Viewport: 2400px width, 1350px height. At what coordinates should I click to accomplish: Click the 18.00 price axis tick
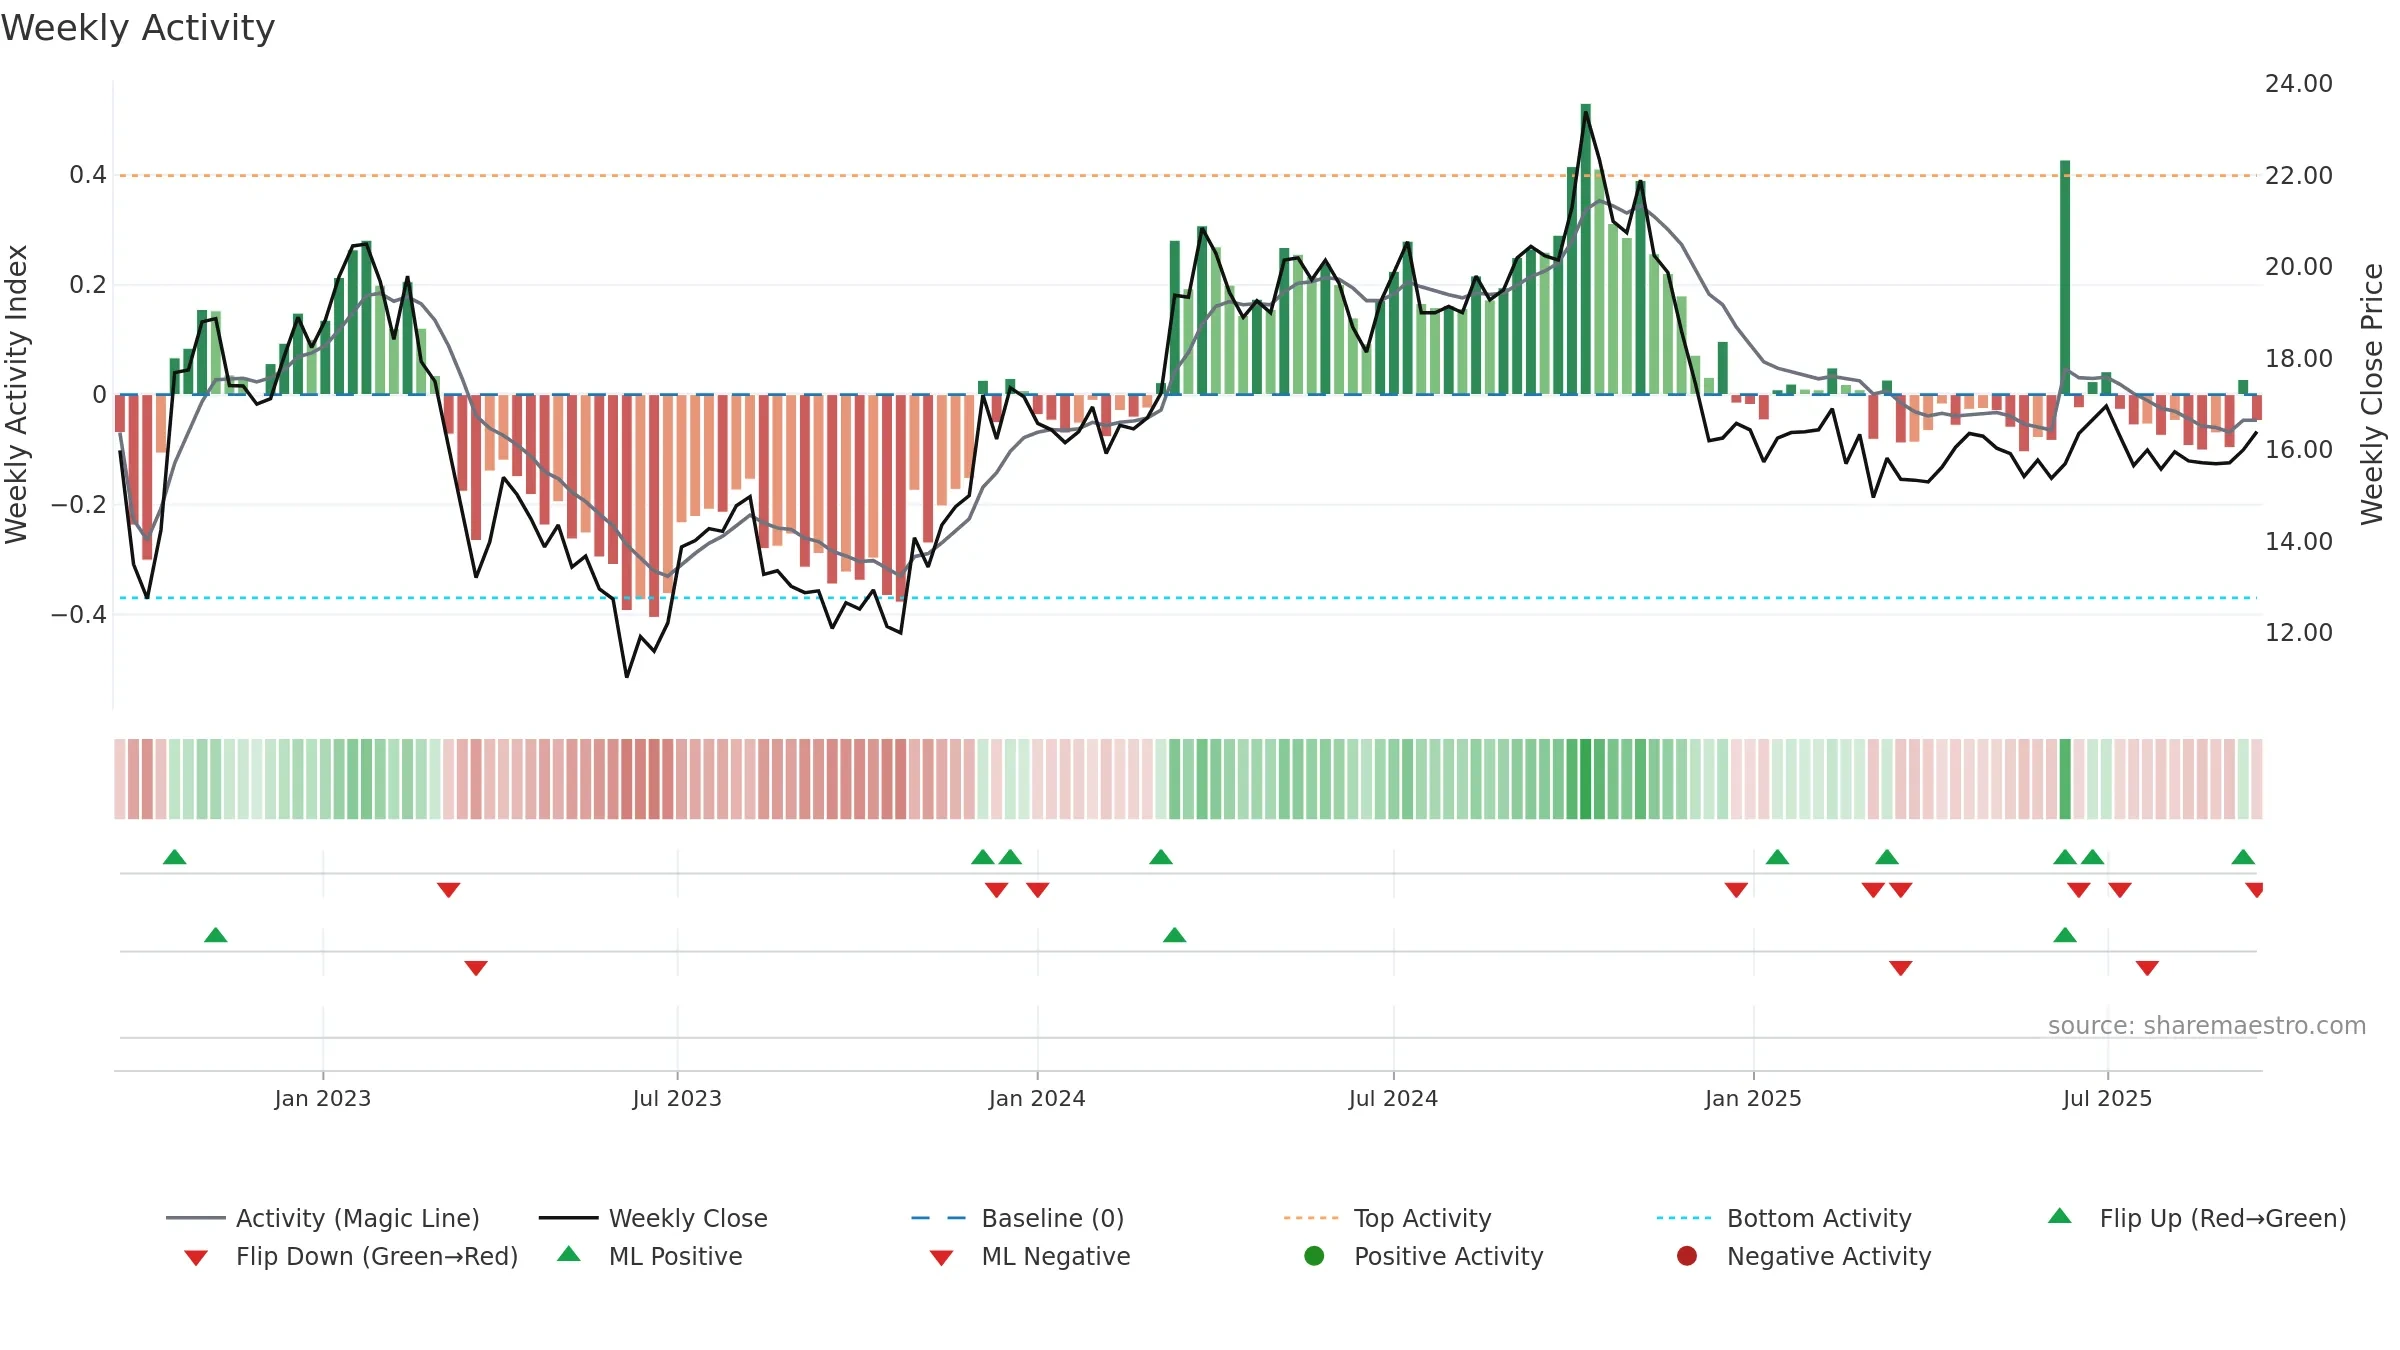pyautogui.click(x=2299, y=358)
